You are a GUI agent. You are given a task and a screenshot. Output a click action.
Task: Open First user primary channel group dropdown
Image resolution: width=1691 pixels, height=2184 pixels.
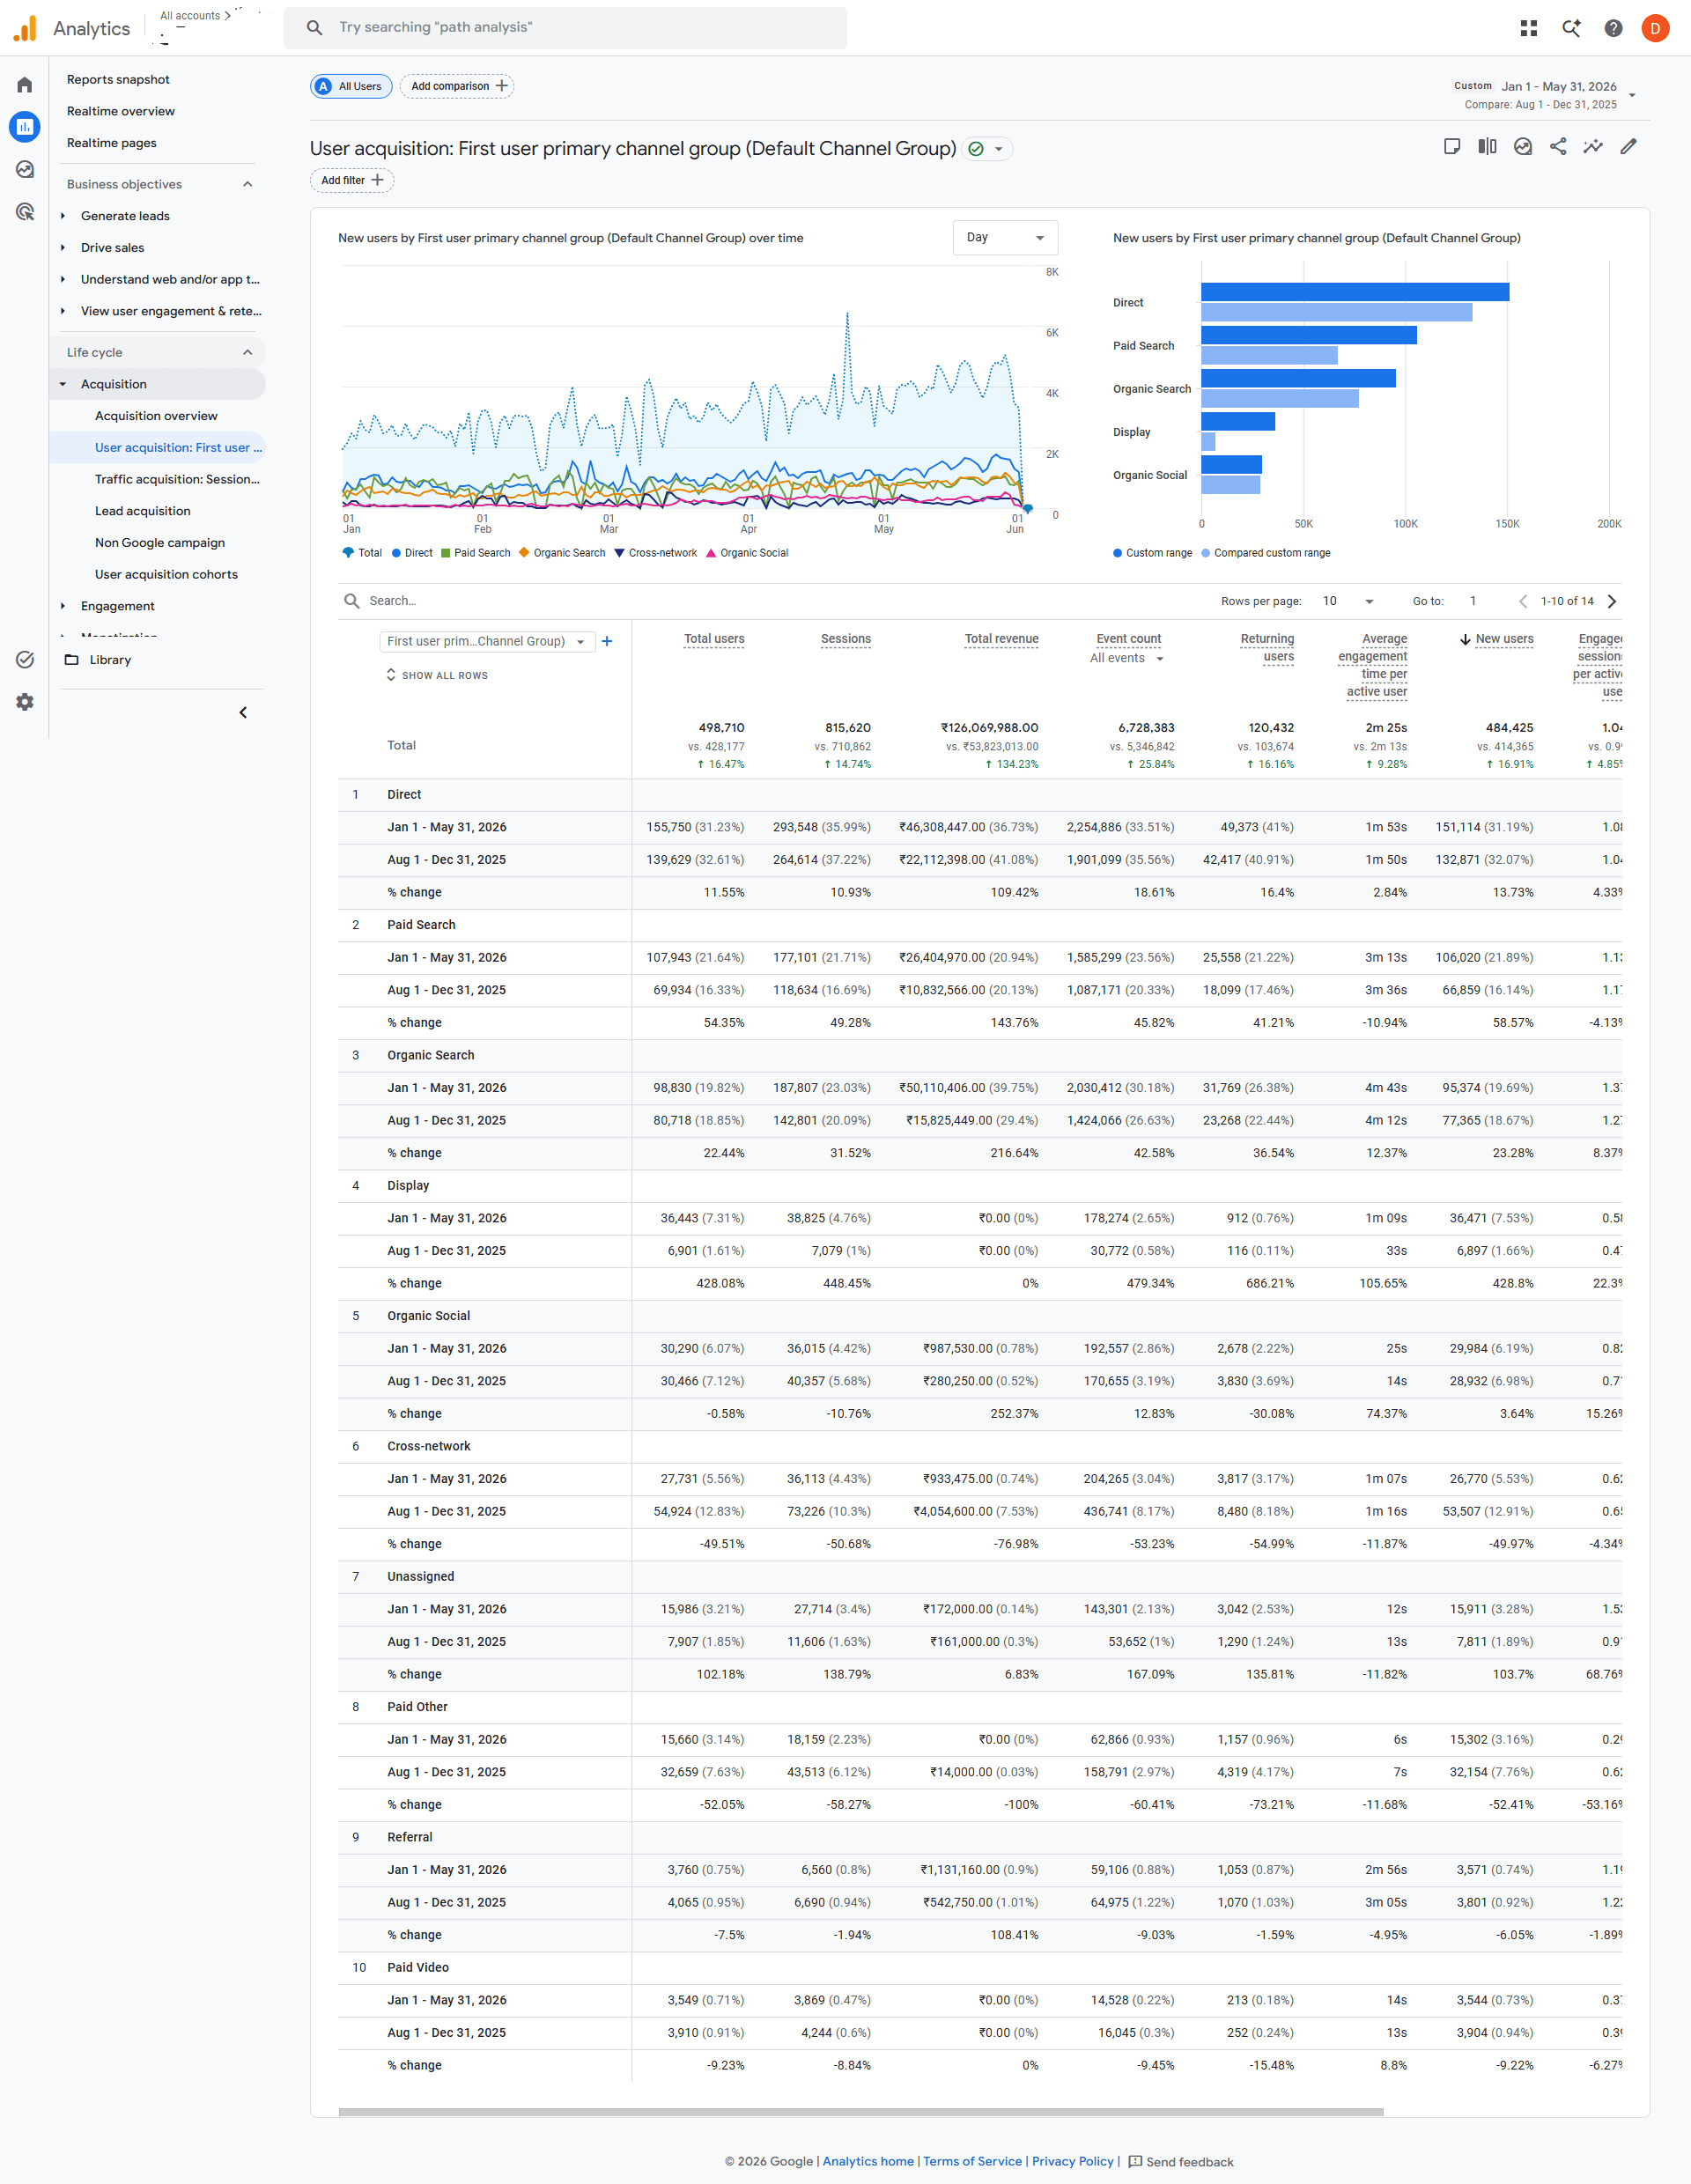pyautogui.click(x=487, y=641)
